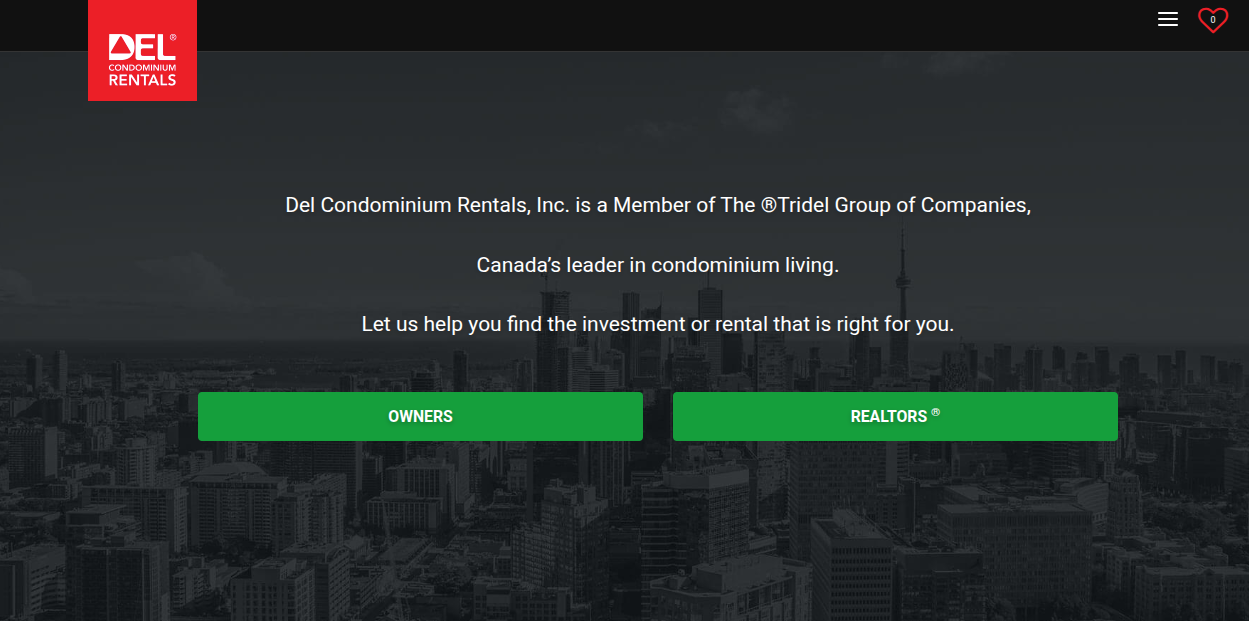Select the REALTORS green button
The height and width of the screenshot is (621, 1249).
(895, 416)
